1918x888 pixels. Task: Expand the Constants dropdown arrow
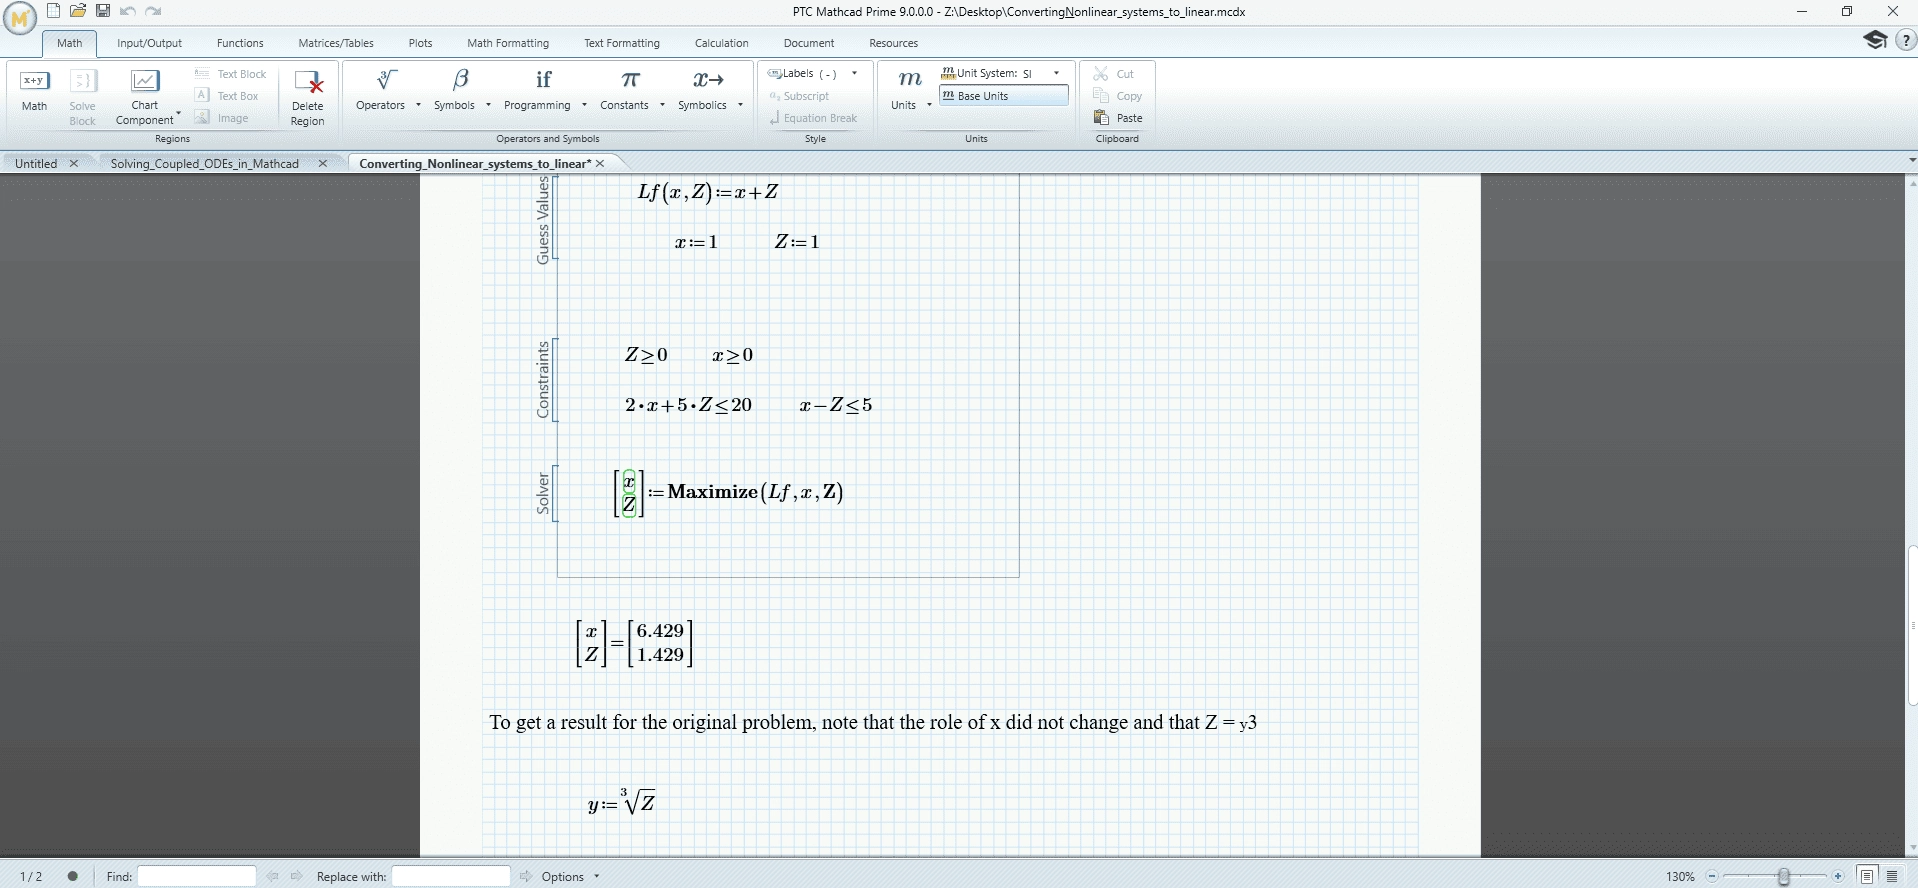(662, 105)
